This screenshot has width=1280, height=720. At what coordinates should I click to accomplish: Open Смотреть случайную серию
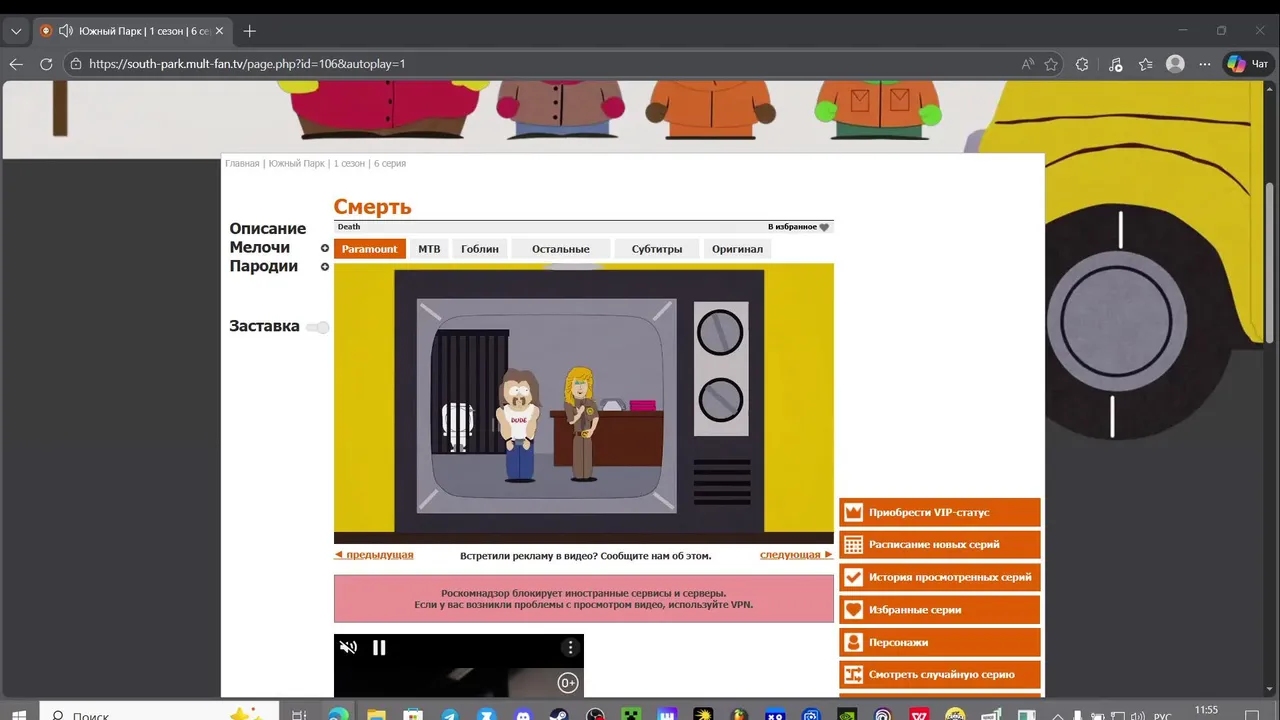click(x=940, y=675)
